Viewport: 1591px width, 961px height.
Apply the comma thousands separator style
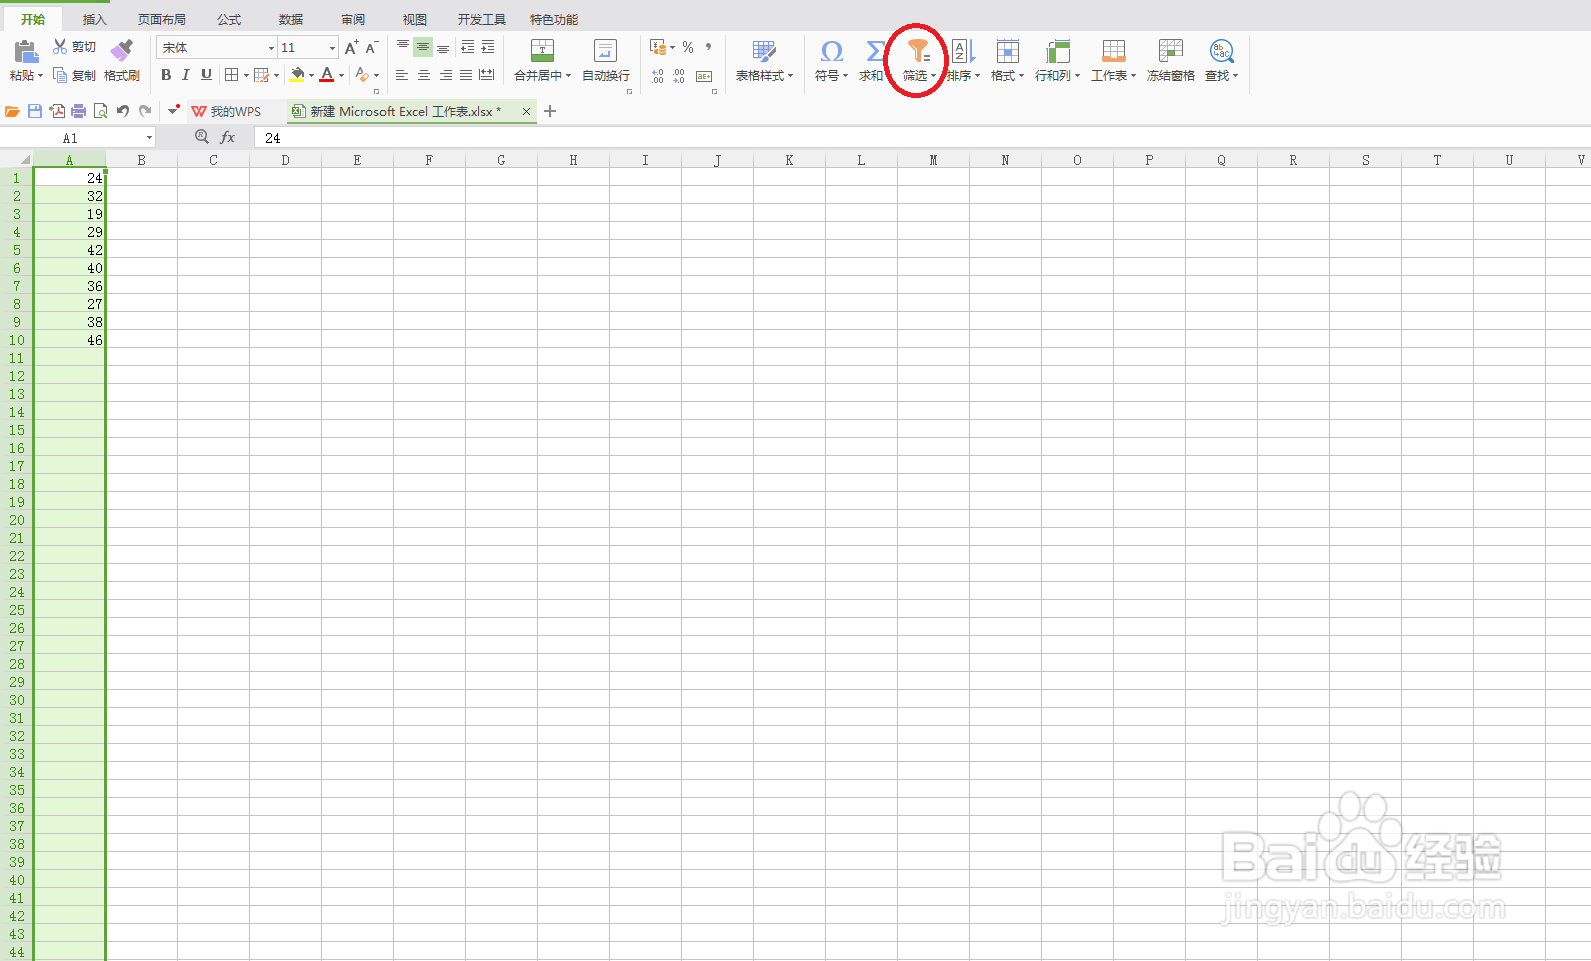point(708,47)
